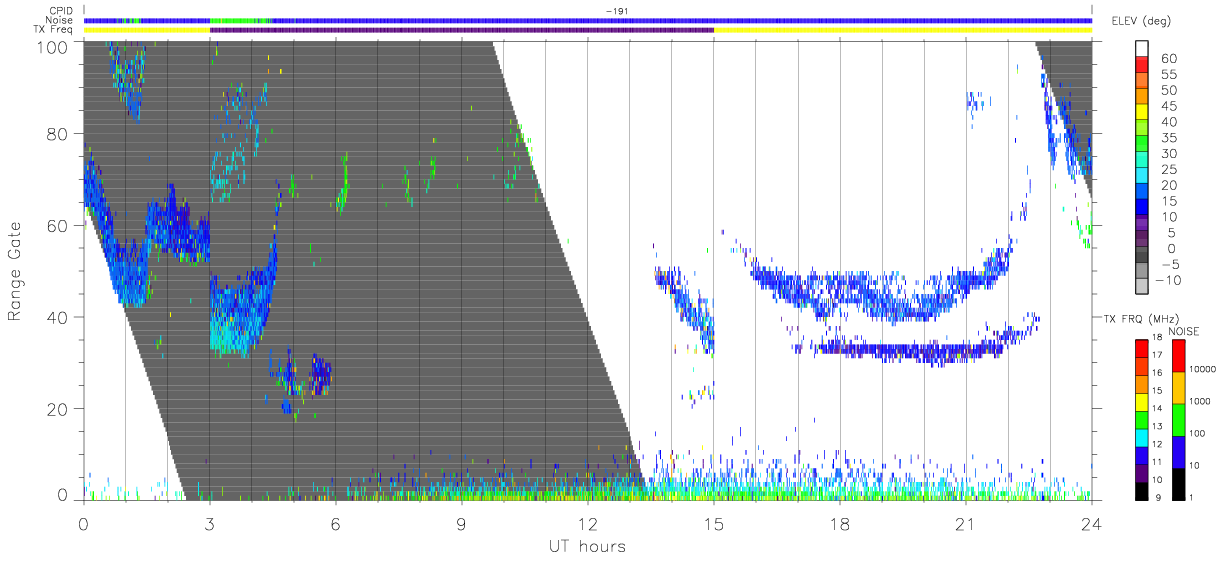Click the 3 tick label on the UT hours axis
The width and height of the screenshot is (1228, 567).
(209, 523)
